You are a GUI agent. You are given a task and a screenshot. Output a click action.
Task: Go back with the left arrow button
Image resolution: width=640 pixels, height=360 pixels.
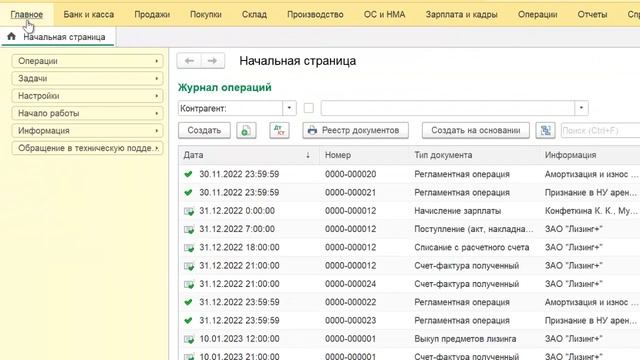point(189,61)
